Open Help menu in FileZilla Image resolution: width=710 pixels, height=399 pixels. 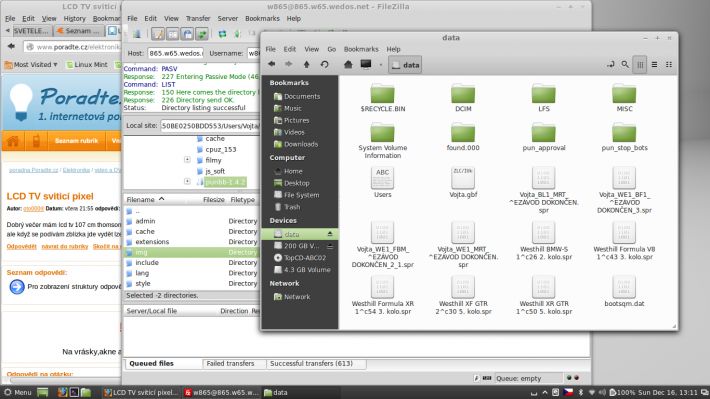coord(293,19)
